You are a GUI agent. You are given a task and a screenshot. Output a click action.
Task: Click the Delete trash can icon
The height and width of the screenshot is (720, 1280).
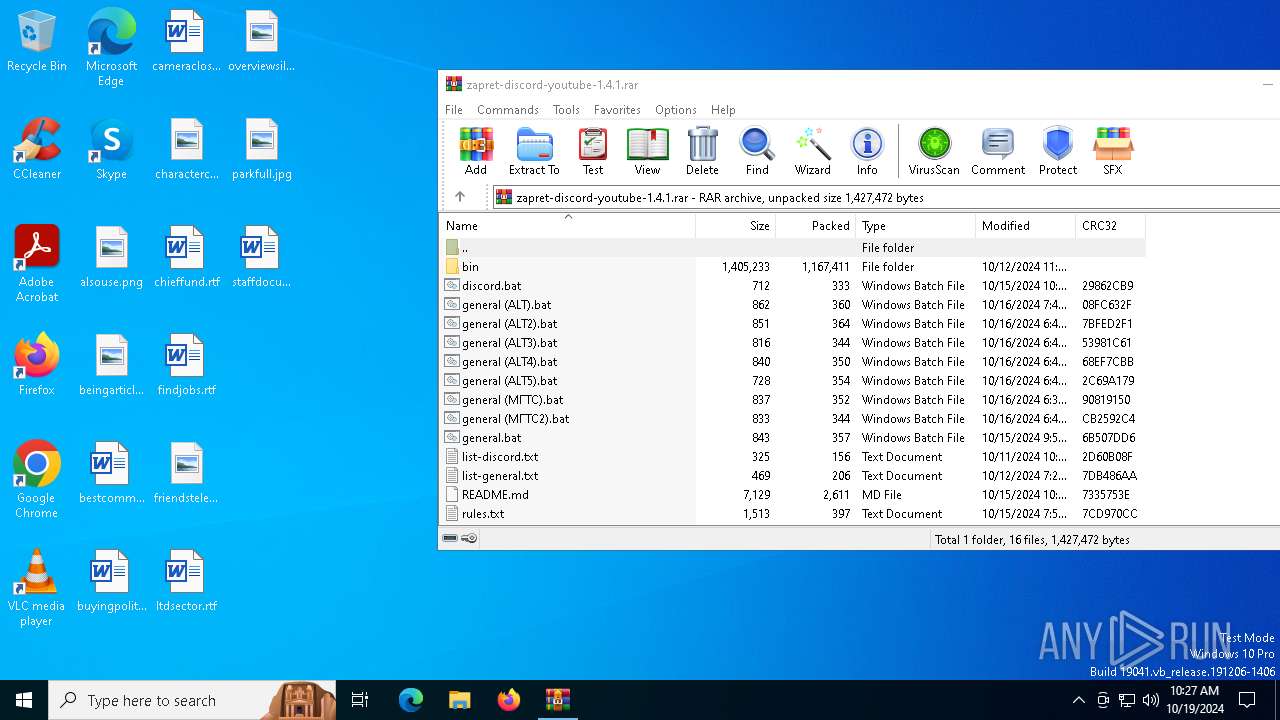click(702, 151)
